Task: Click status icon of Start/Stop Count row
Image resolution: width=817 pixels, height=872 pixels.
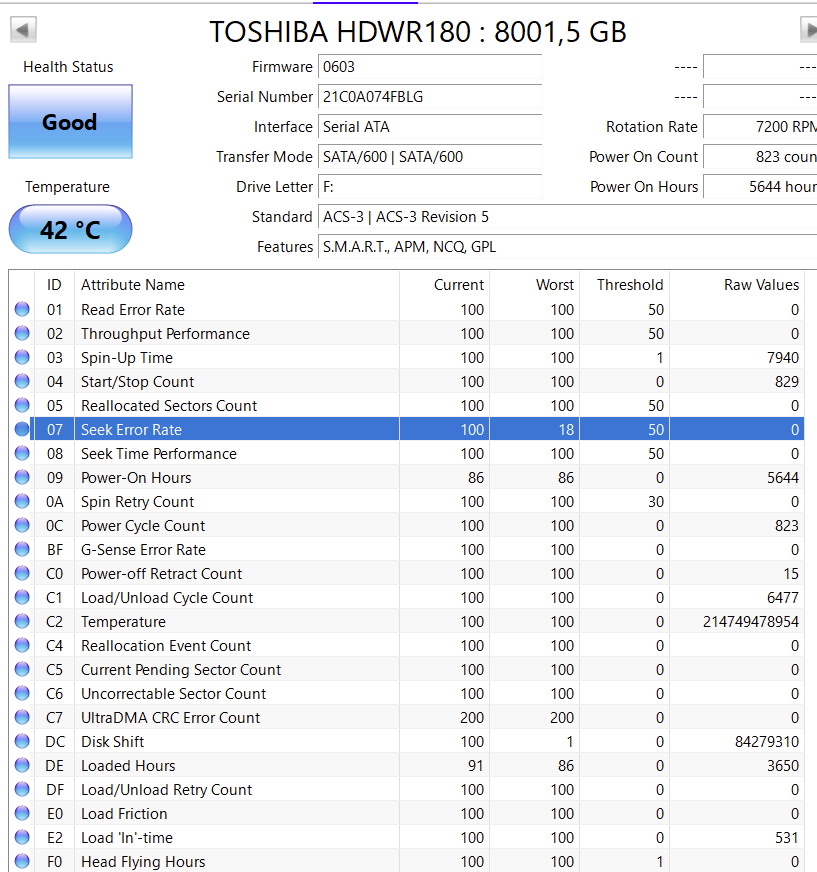Action: 22,381
